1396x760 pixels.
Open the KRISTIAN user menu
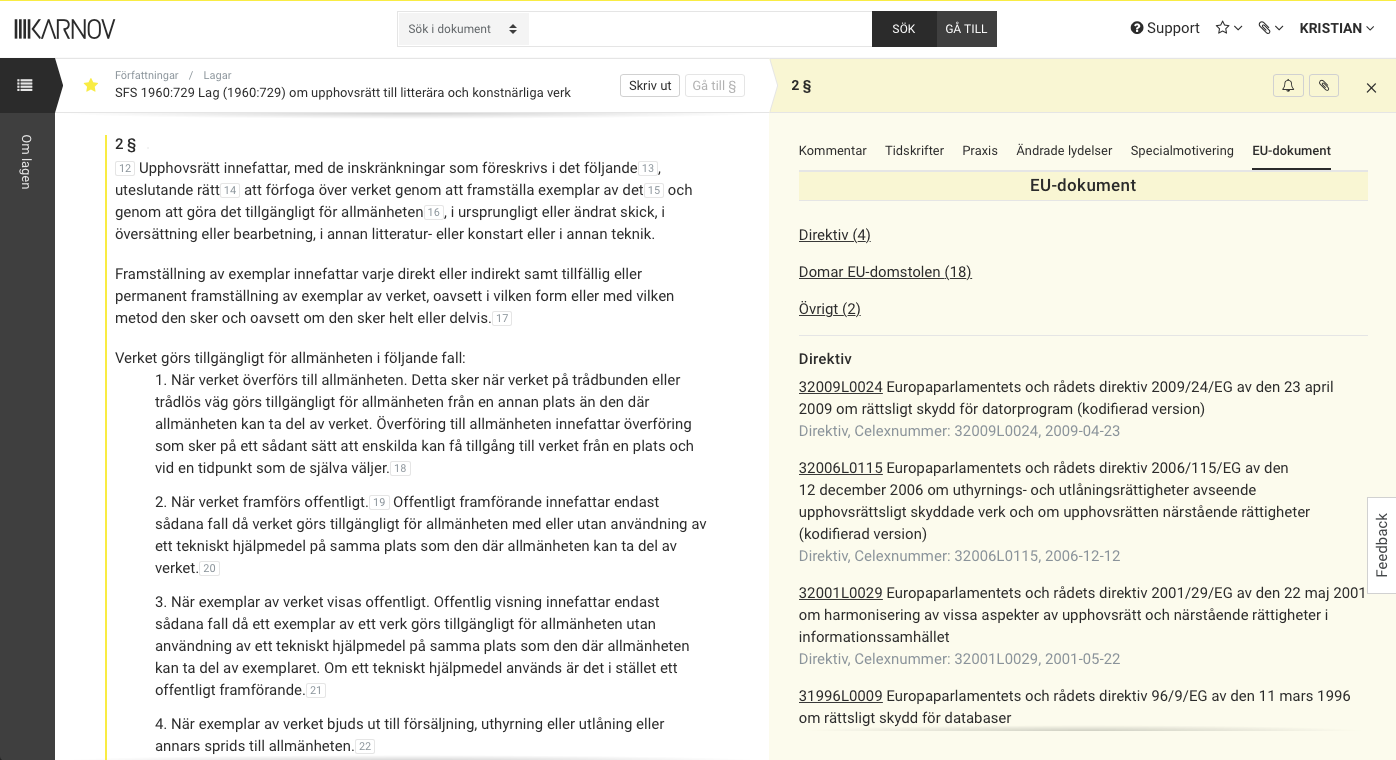coord(1337,28)
